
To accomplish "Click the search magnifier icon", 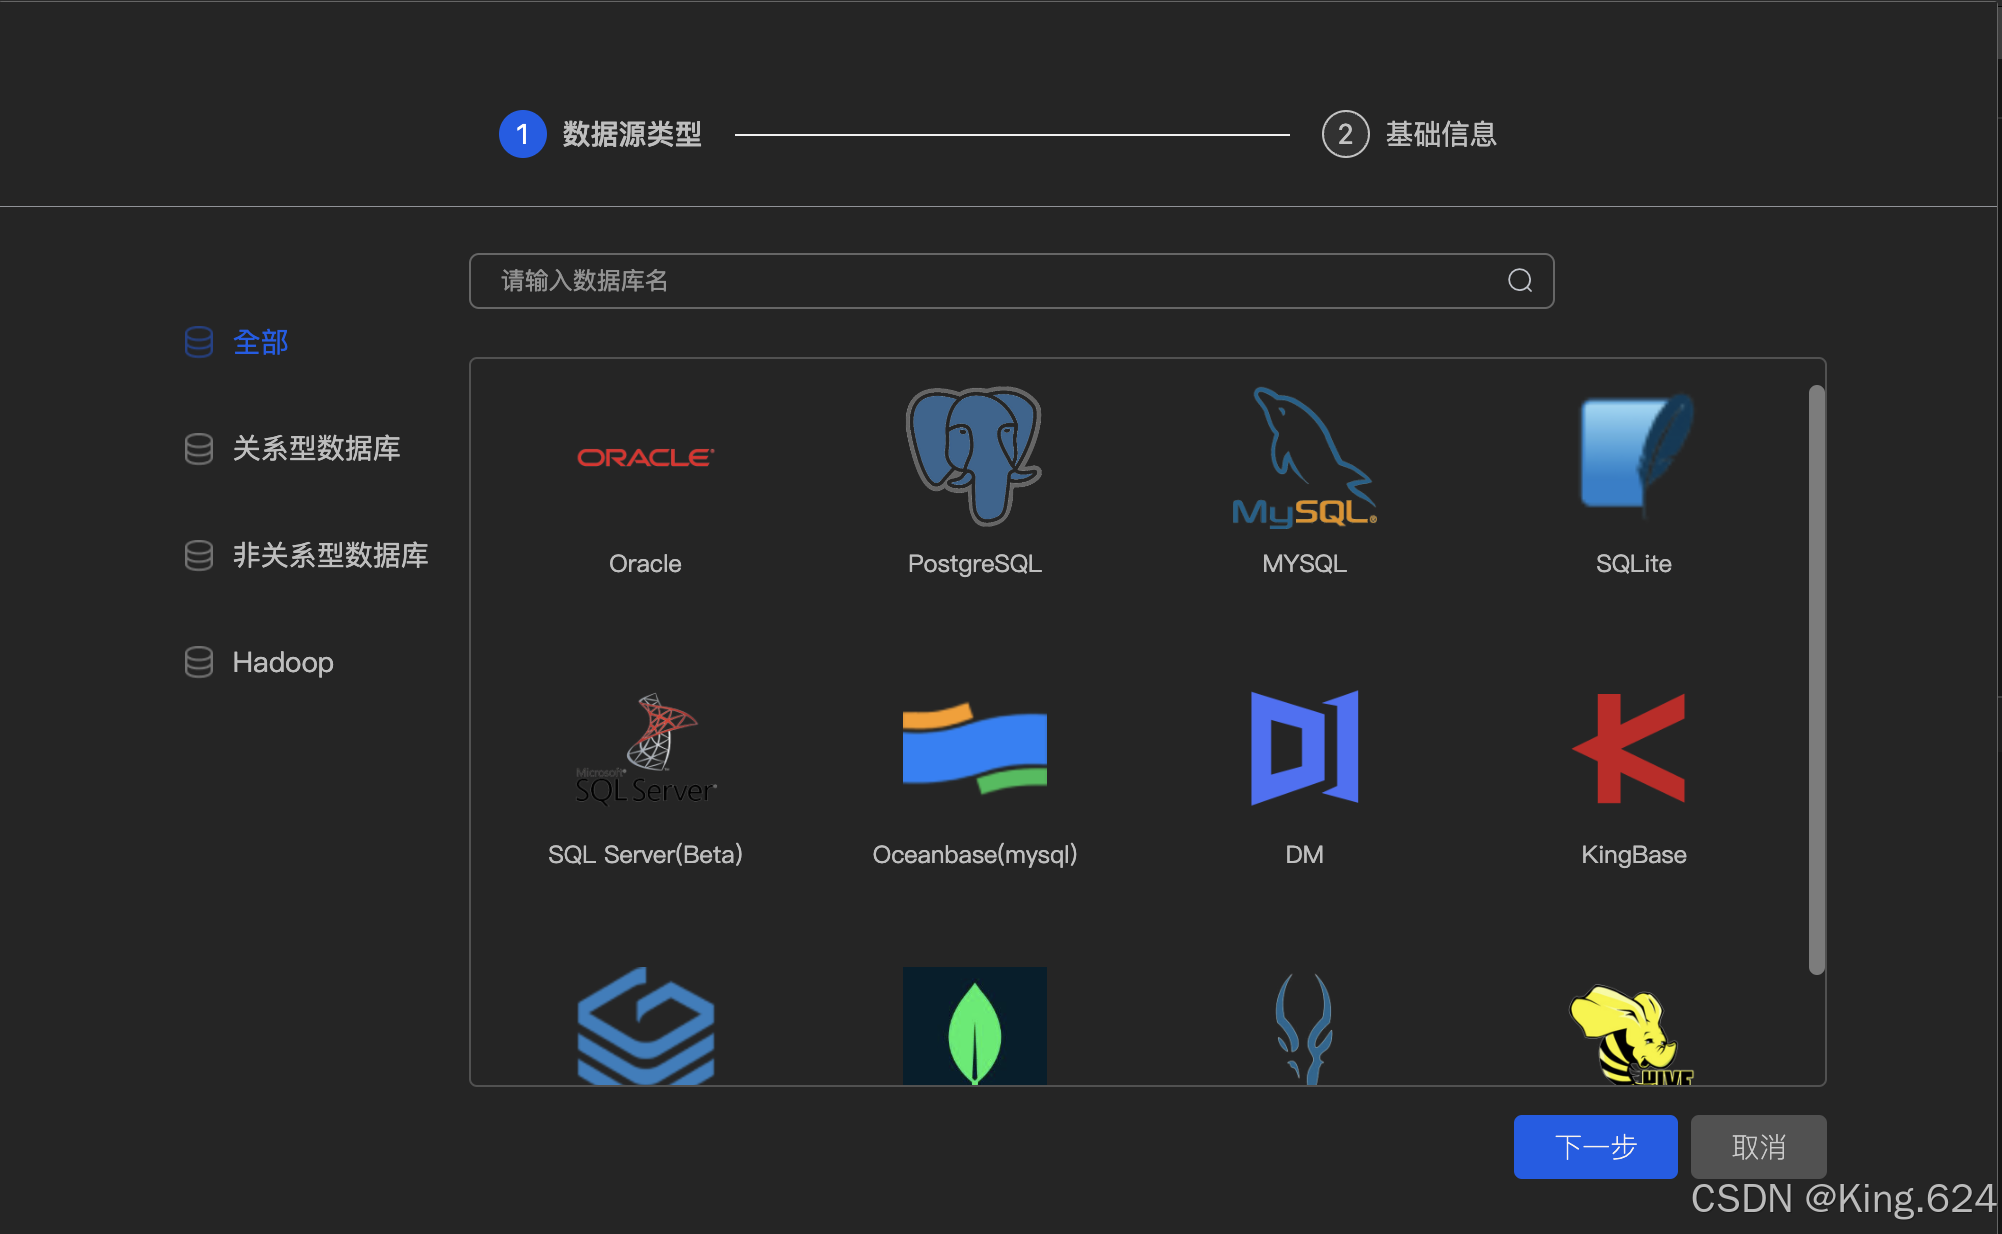I will 1519,281.
